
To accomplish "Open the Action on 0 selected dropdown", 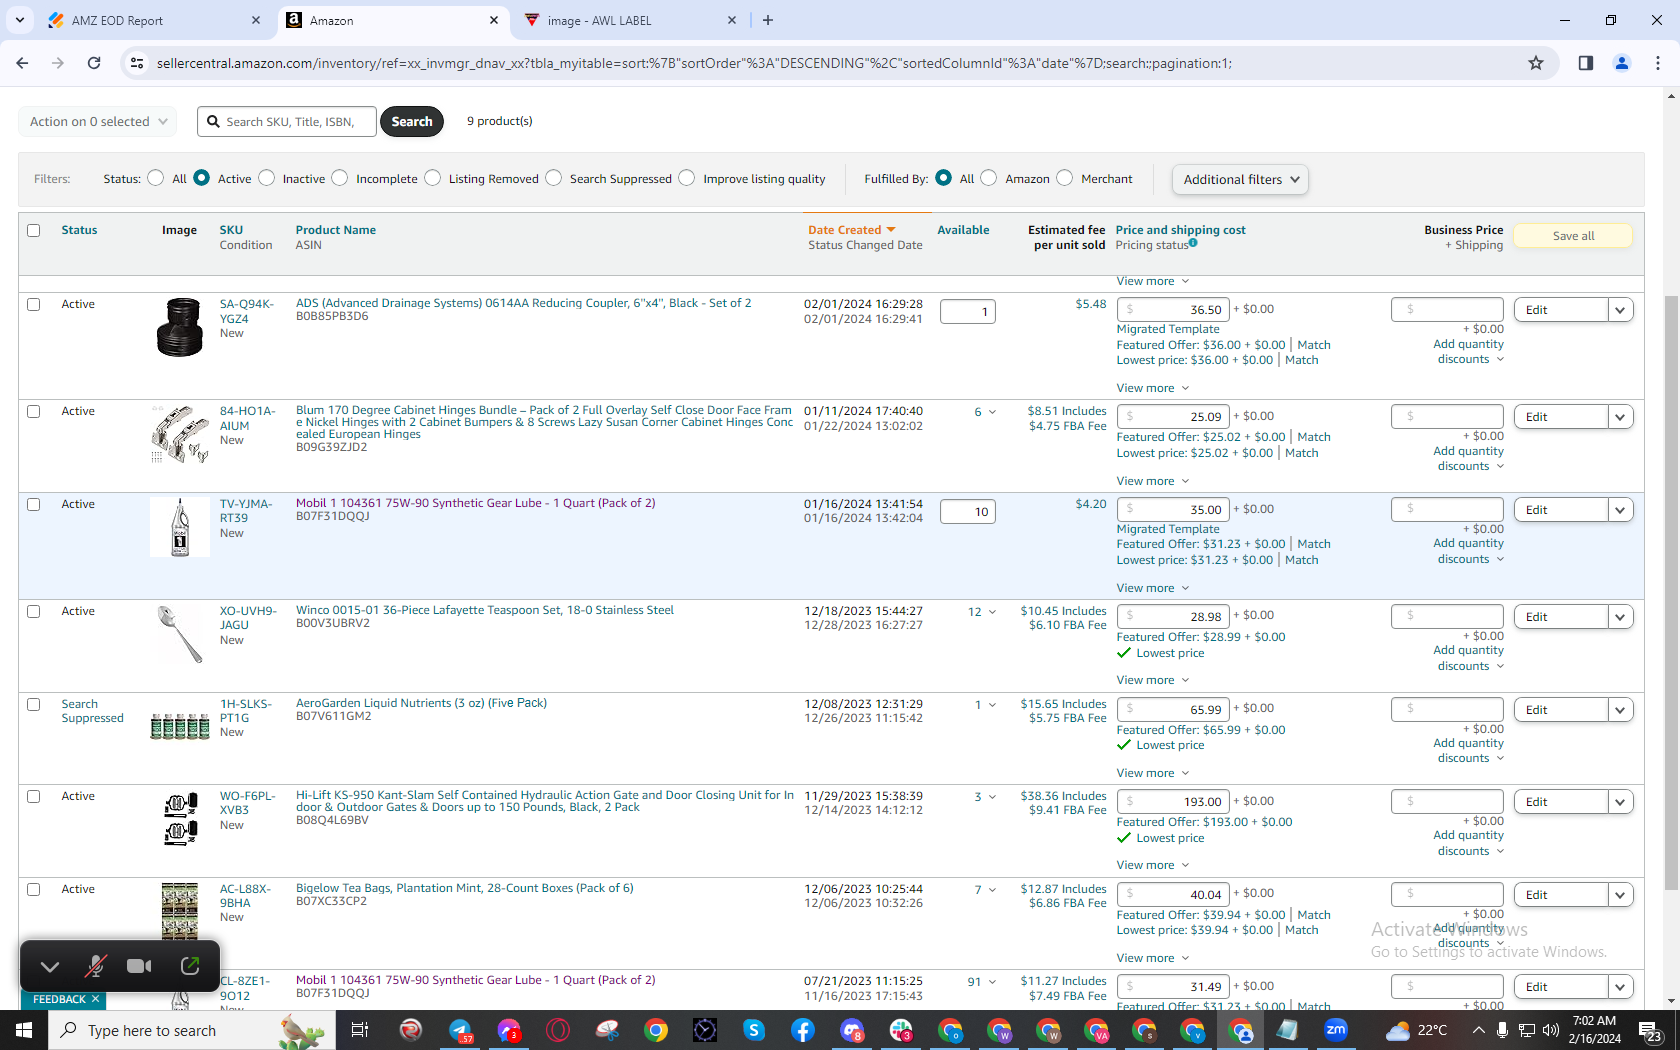I will 98,121.
